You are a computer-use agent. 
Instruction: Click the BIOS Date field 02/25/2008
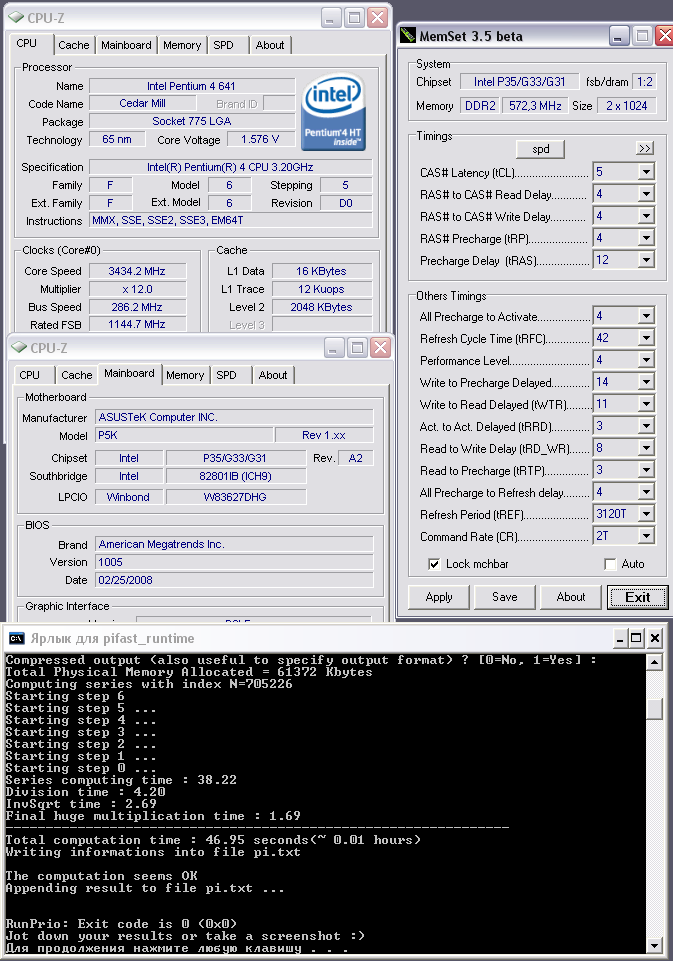234,580
